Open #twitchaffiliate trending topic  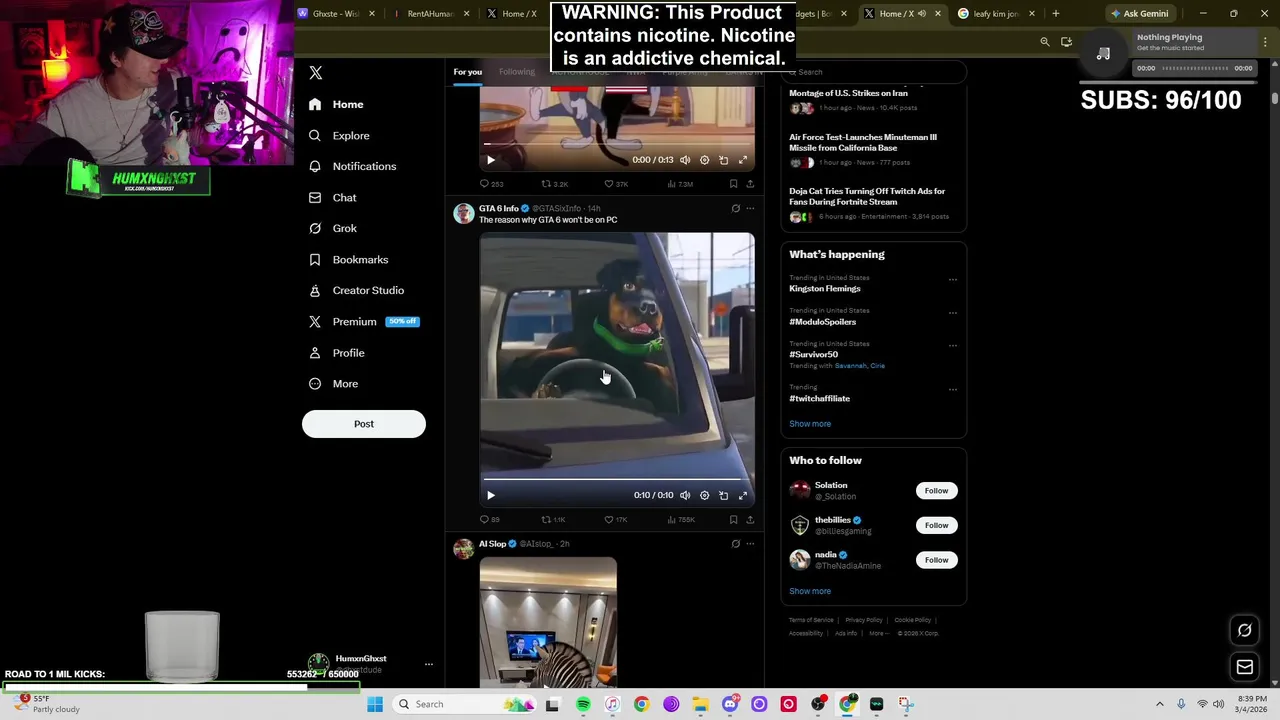(819, 399)
